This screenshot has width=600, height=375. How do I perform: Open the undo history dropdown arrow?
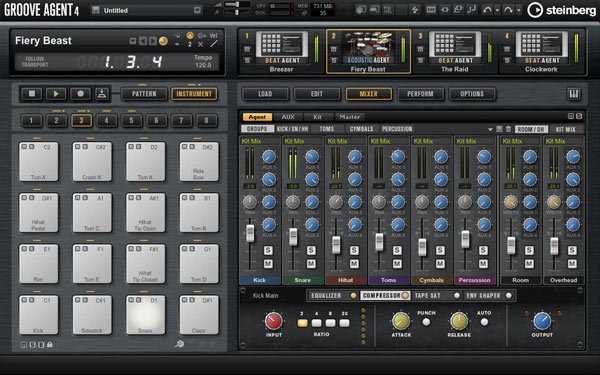(x=497, y=10)
